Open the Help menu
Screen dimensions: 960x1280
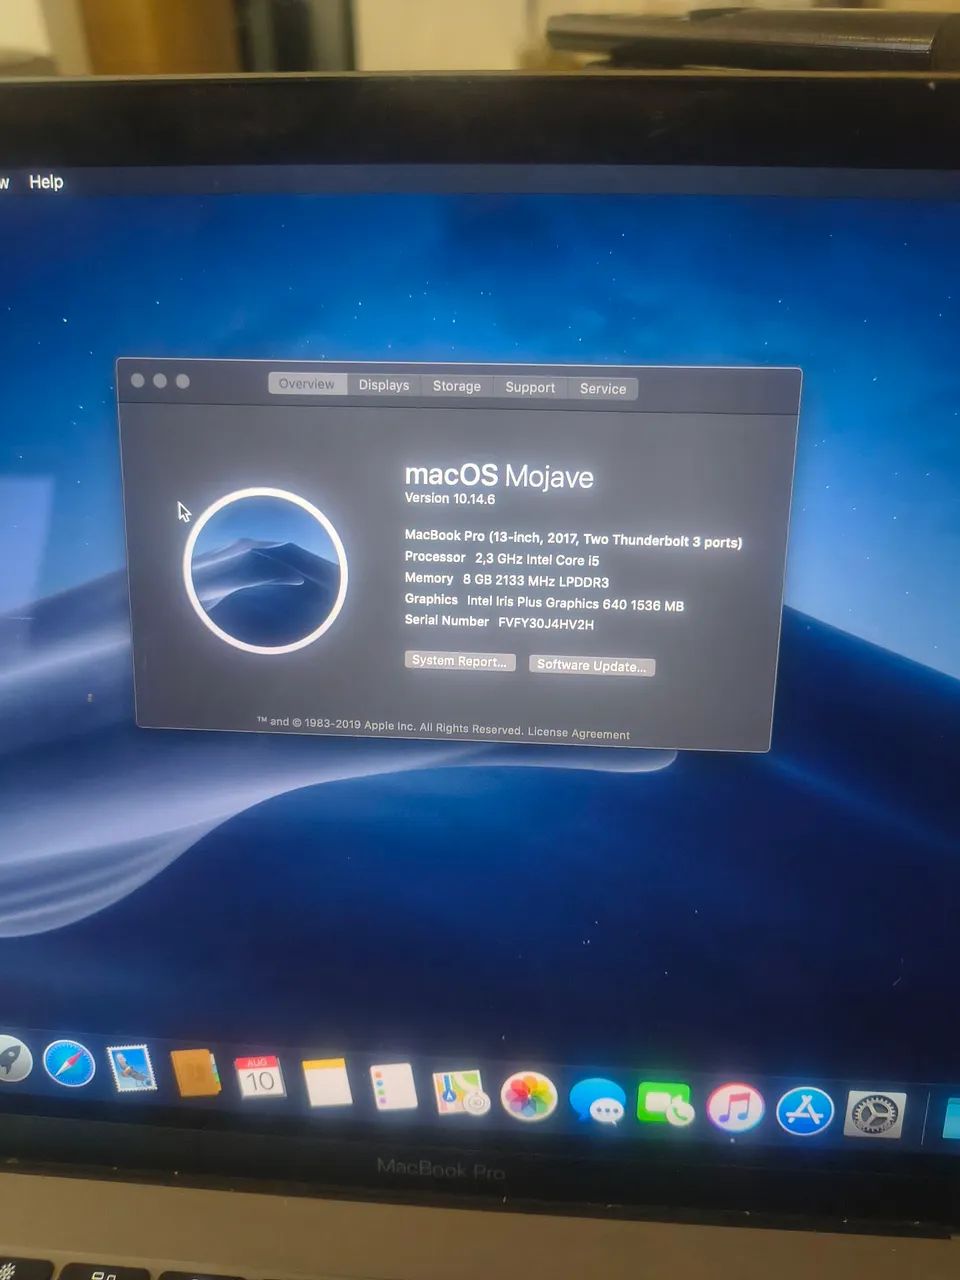pos(46,182)
